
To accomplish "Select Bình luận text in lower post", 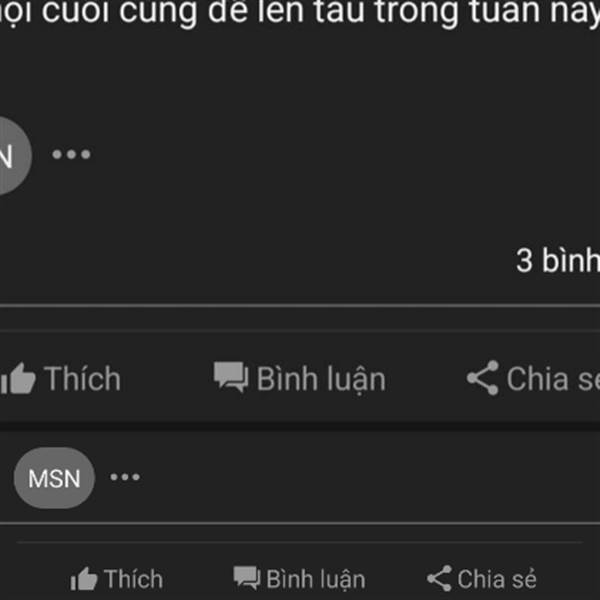I will pos(316,579).
